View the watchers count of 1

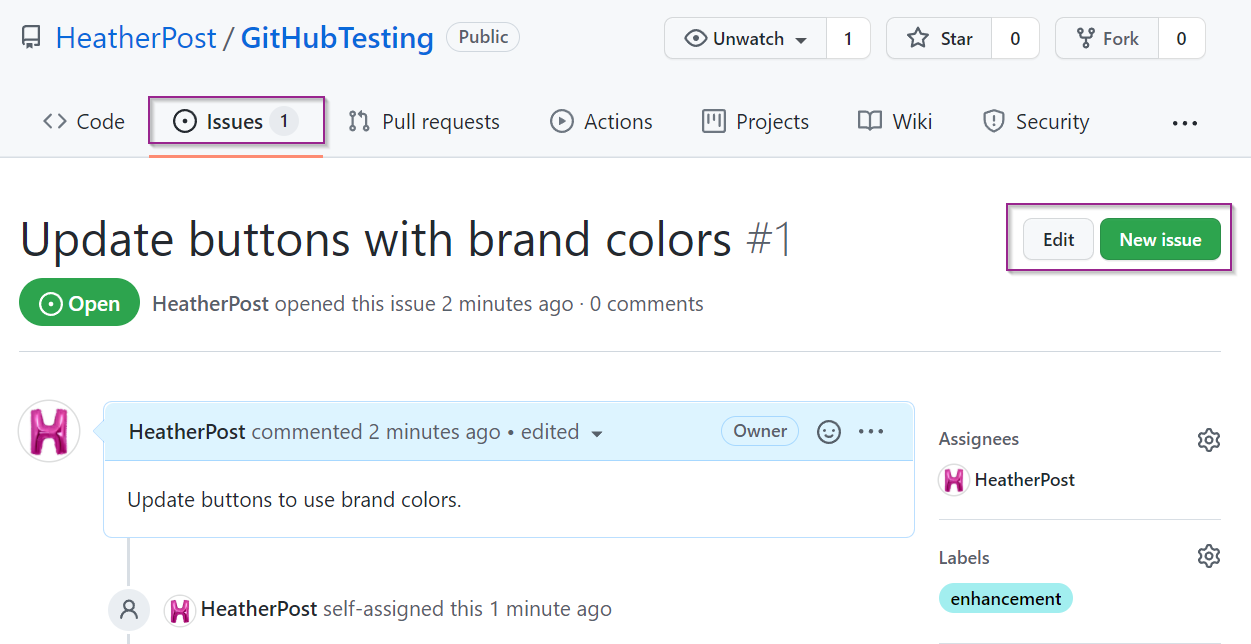(x=848, y=39)
